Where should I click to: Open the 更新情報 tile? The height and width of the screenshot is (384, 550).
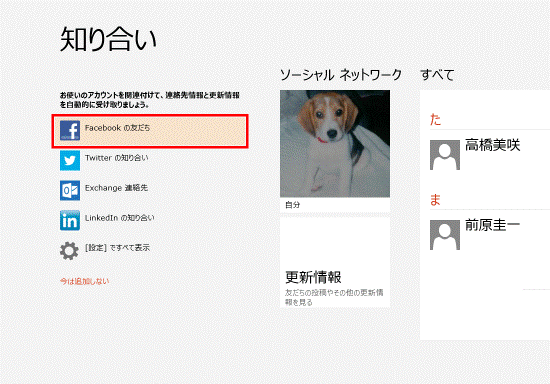point(335,262)
